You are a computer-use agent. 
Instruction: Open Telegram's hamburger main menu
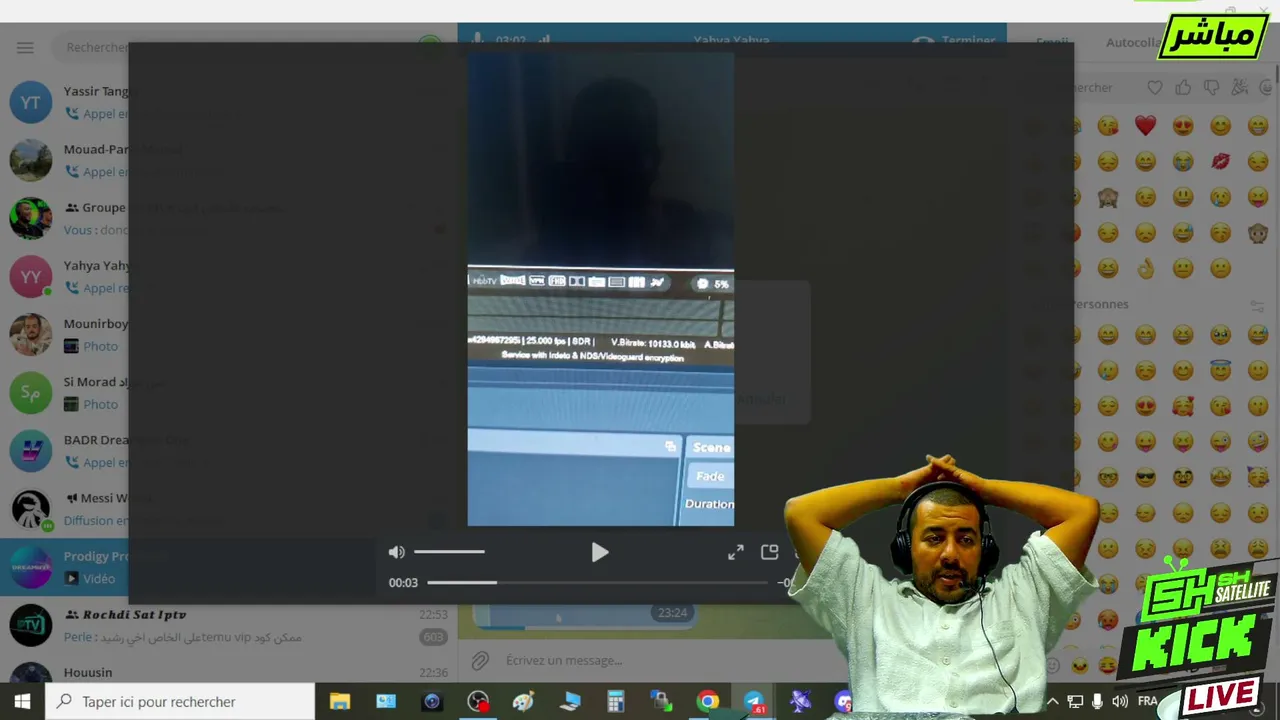(x=25, y=47)
